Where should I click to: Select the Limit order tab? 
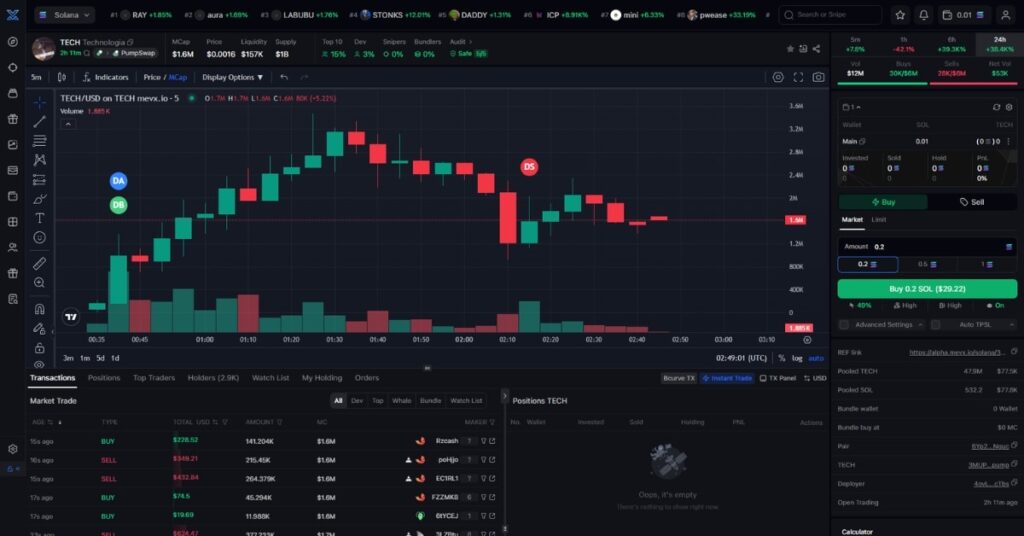coord(879,220)
